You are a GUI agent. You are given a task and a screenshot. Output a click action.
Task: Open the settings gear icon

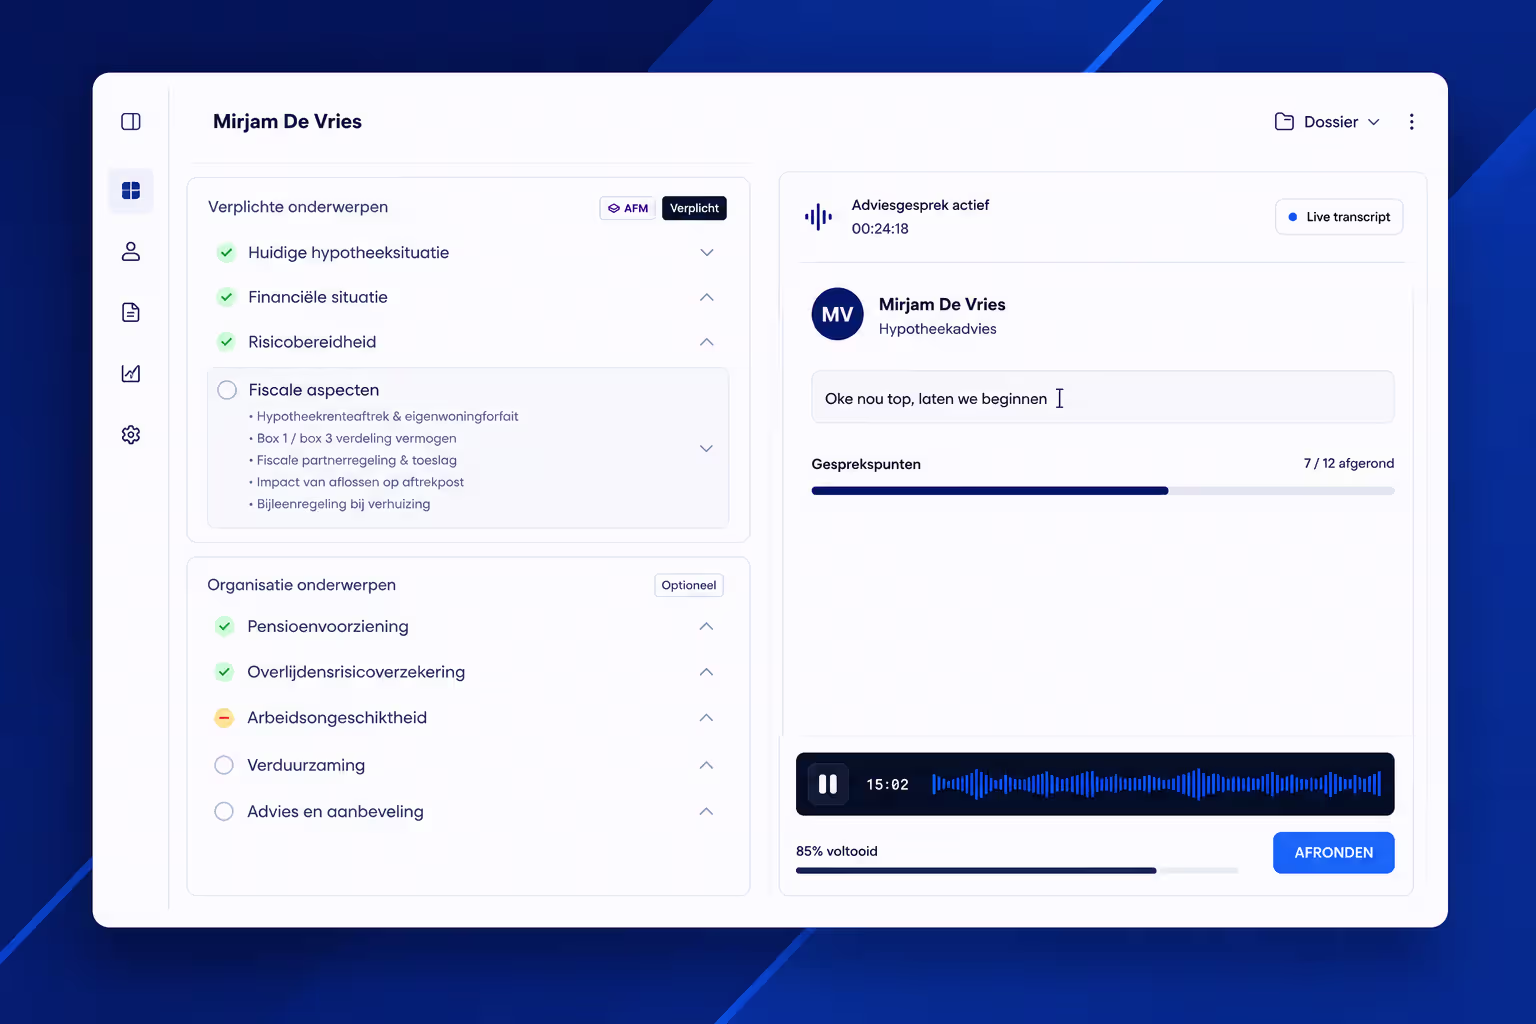click(x=131, y=434)
